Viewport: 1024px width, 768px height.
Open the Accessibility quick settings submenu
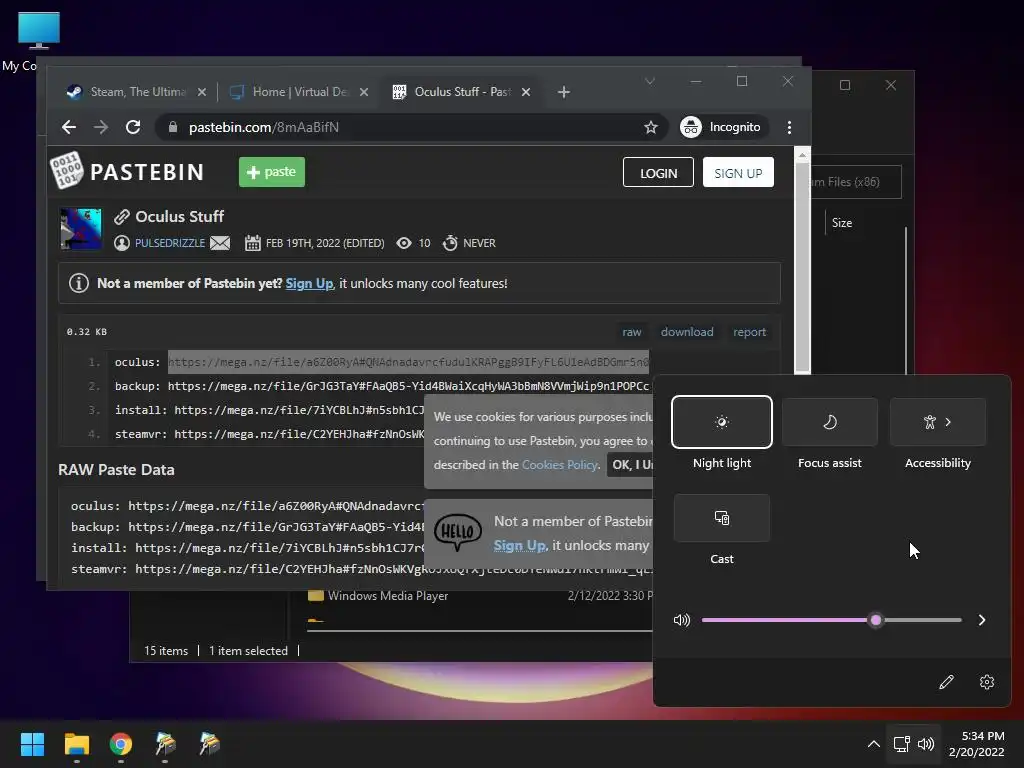tap(938, 422)
